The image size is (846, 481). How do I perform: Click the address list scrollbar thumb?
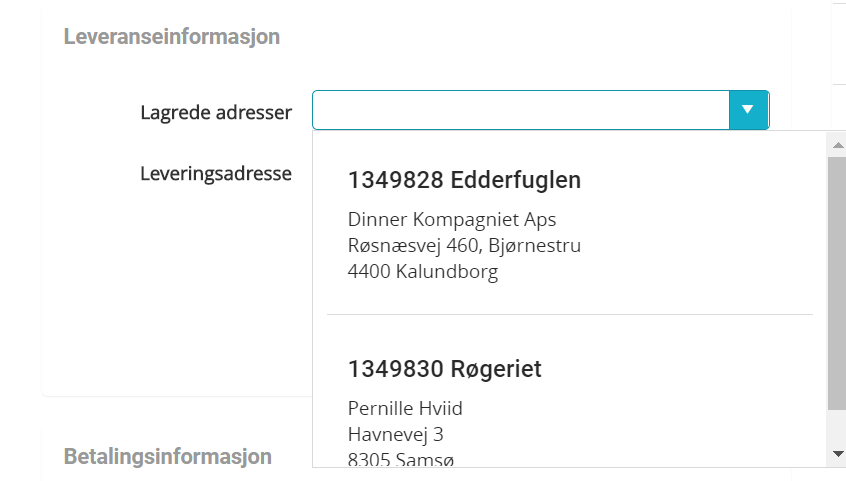[x=838, y=280]
